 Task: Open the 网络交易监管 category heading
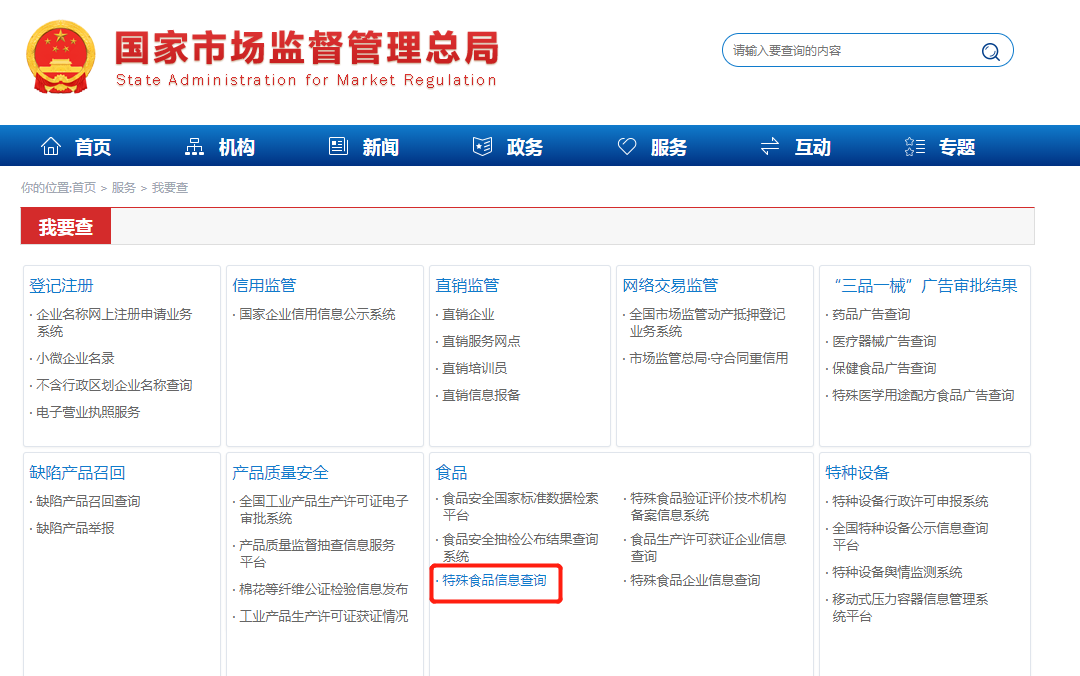670,285
